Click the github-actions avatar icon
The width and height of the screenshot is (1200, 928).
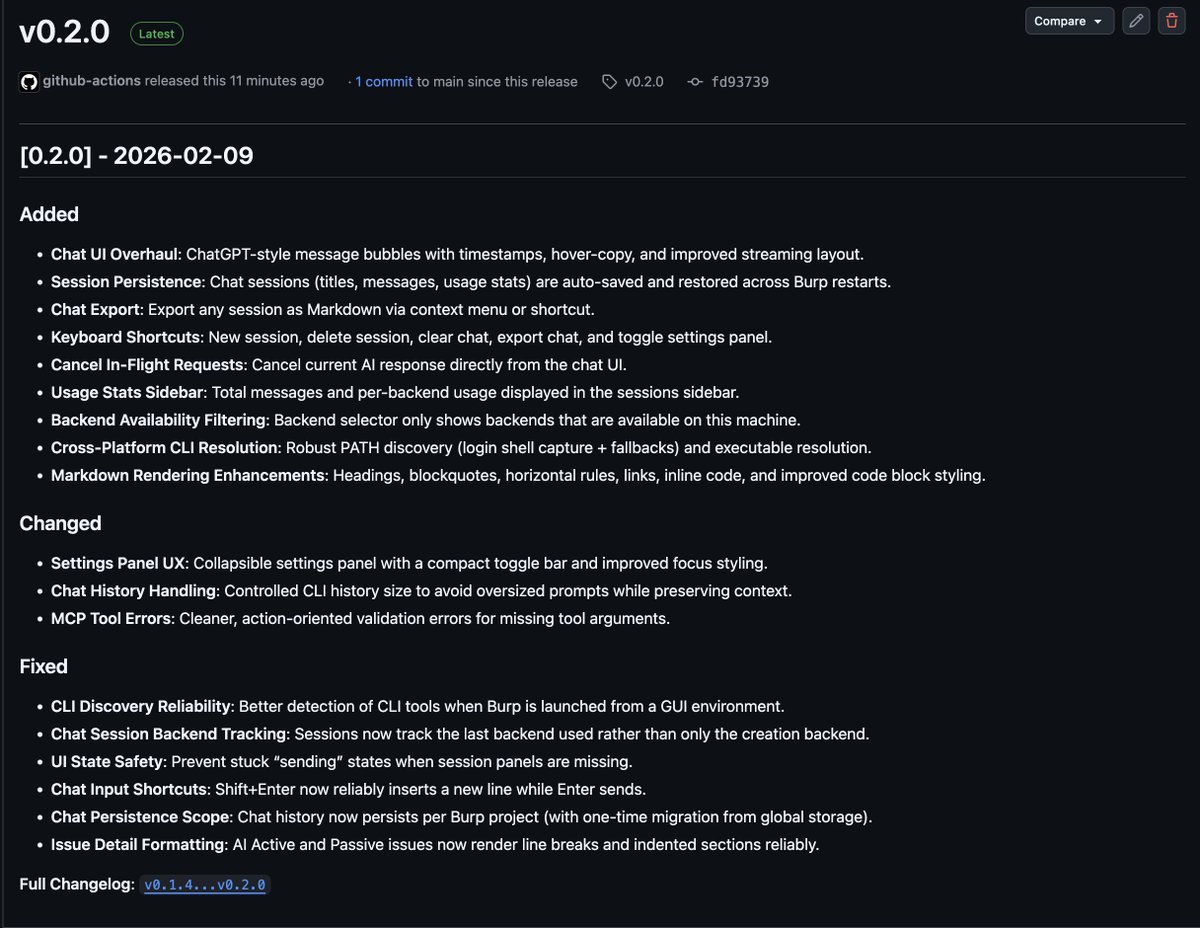click(29, 82)
